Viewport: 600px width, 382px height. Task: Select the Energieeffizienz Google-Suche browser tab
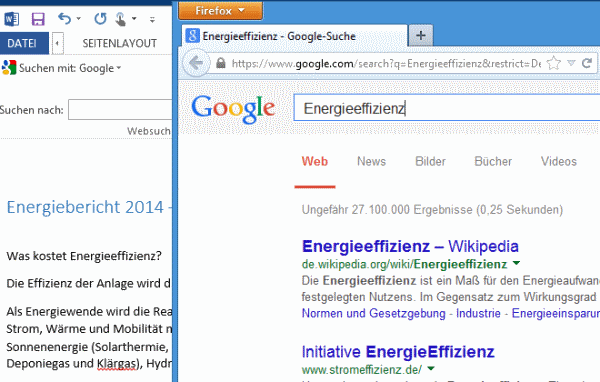(x=294, y=36)
